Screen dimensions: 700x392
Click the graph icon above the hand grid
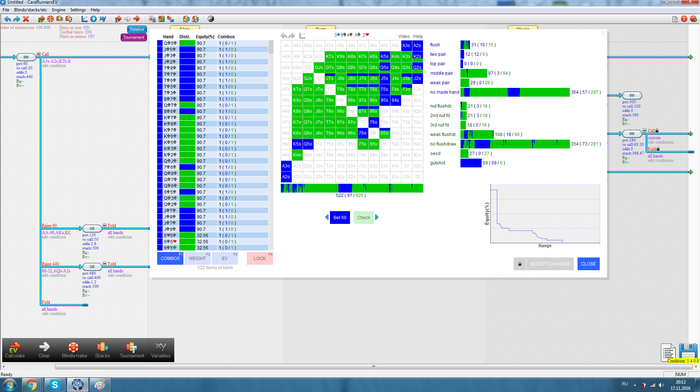[x=302, y=36]
